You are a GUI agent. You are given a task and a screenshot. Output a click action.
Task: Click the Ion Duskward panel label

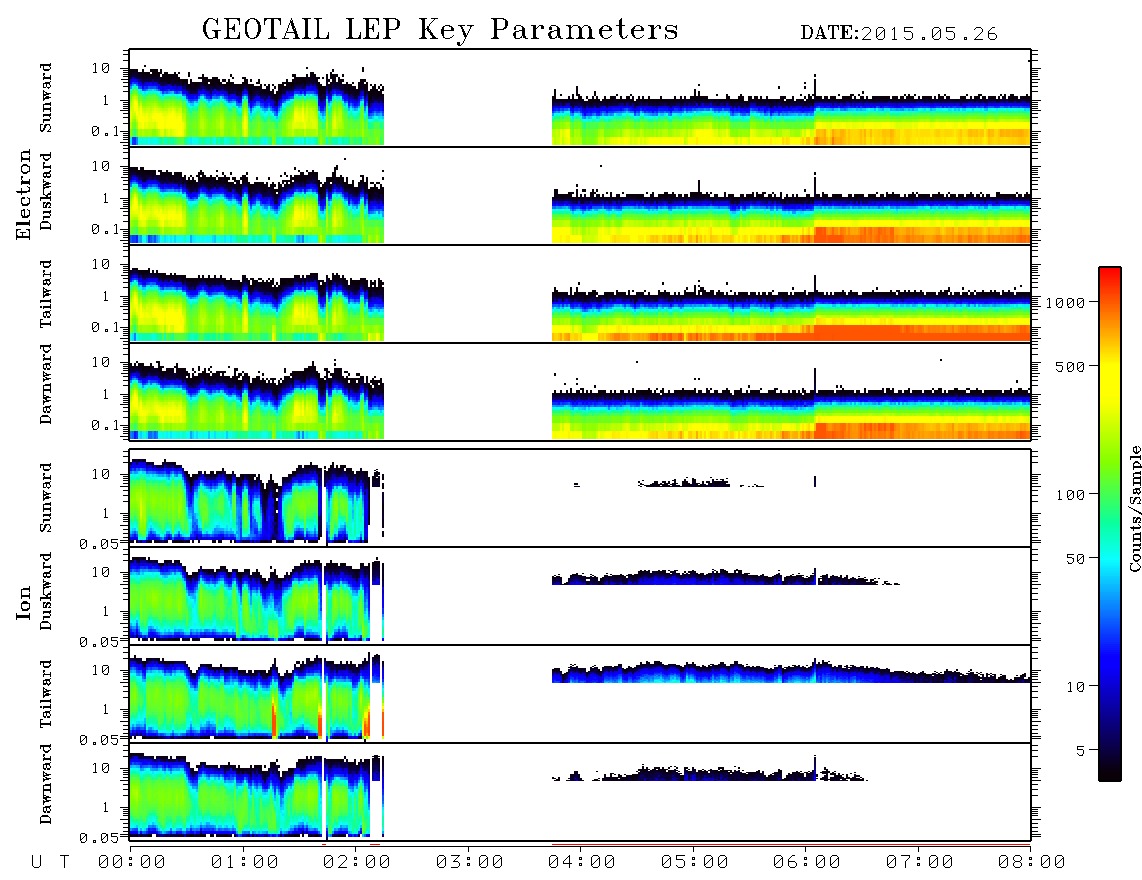pos(46,592)
